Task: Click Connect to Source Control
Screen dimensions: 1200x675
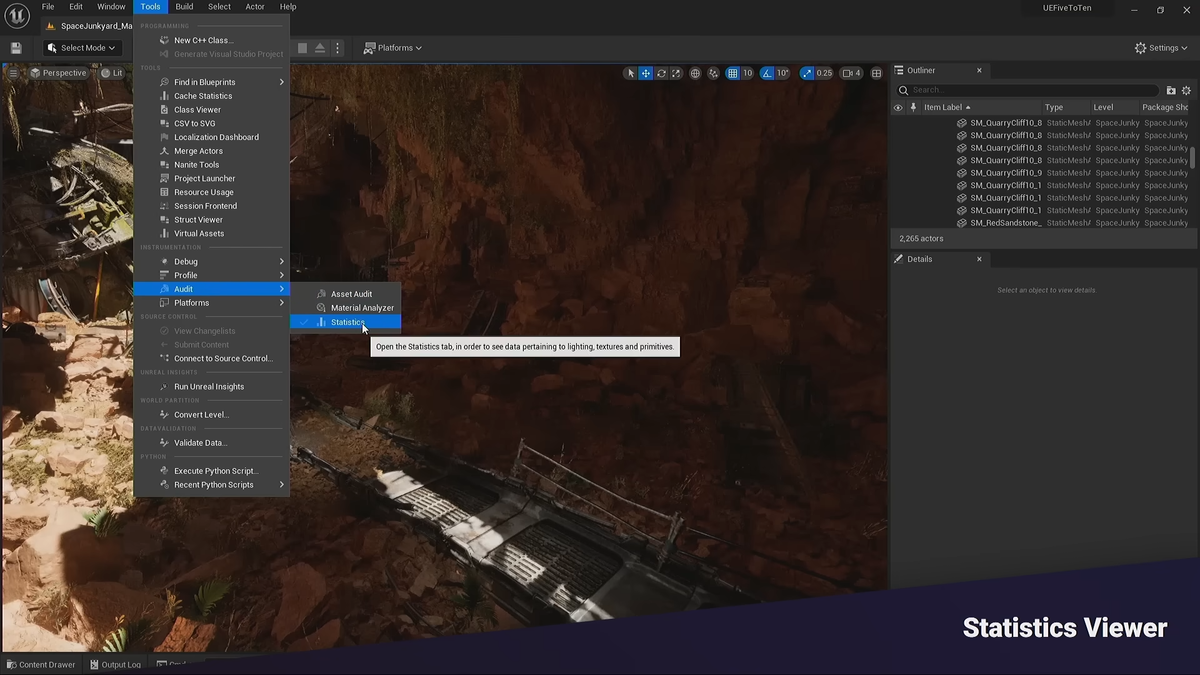Action: tap(212, 358)
